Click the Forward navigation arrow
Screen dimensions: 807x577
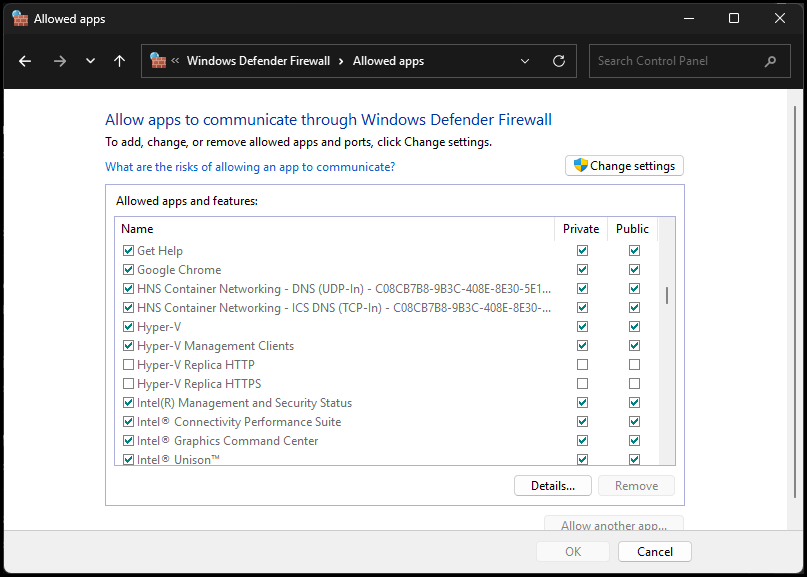59,61
